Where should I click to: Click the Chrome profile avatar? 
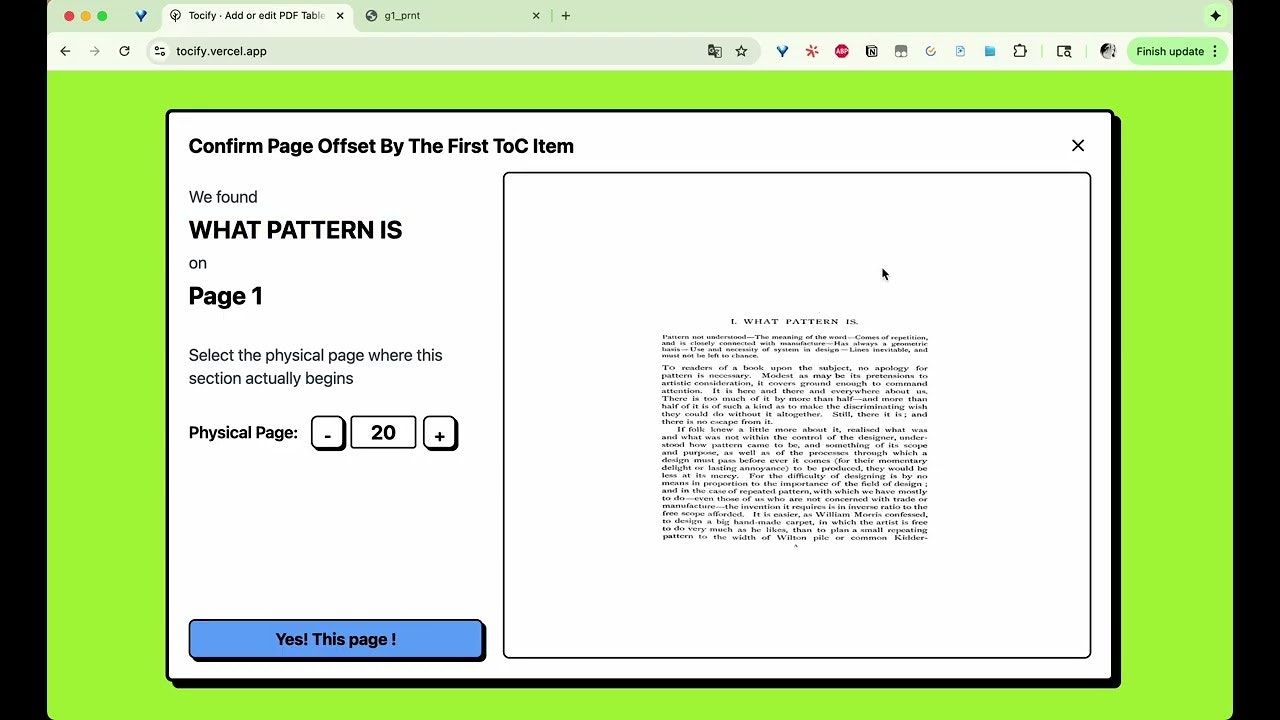coord(1108,51)
